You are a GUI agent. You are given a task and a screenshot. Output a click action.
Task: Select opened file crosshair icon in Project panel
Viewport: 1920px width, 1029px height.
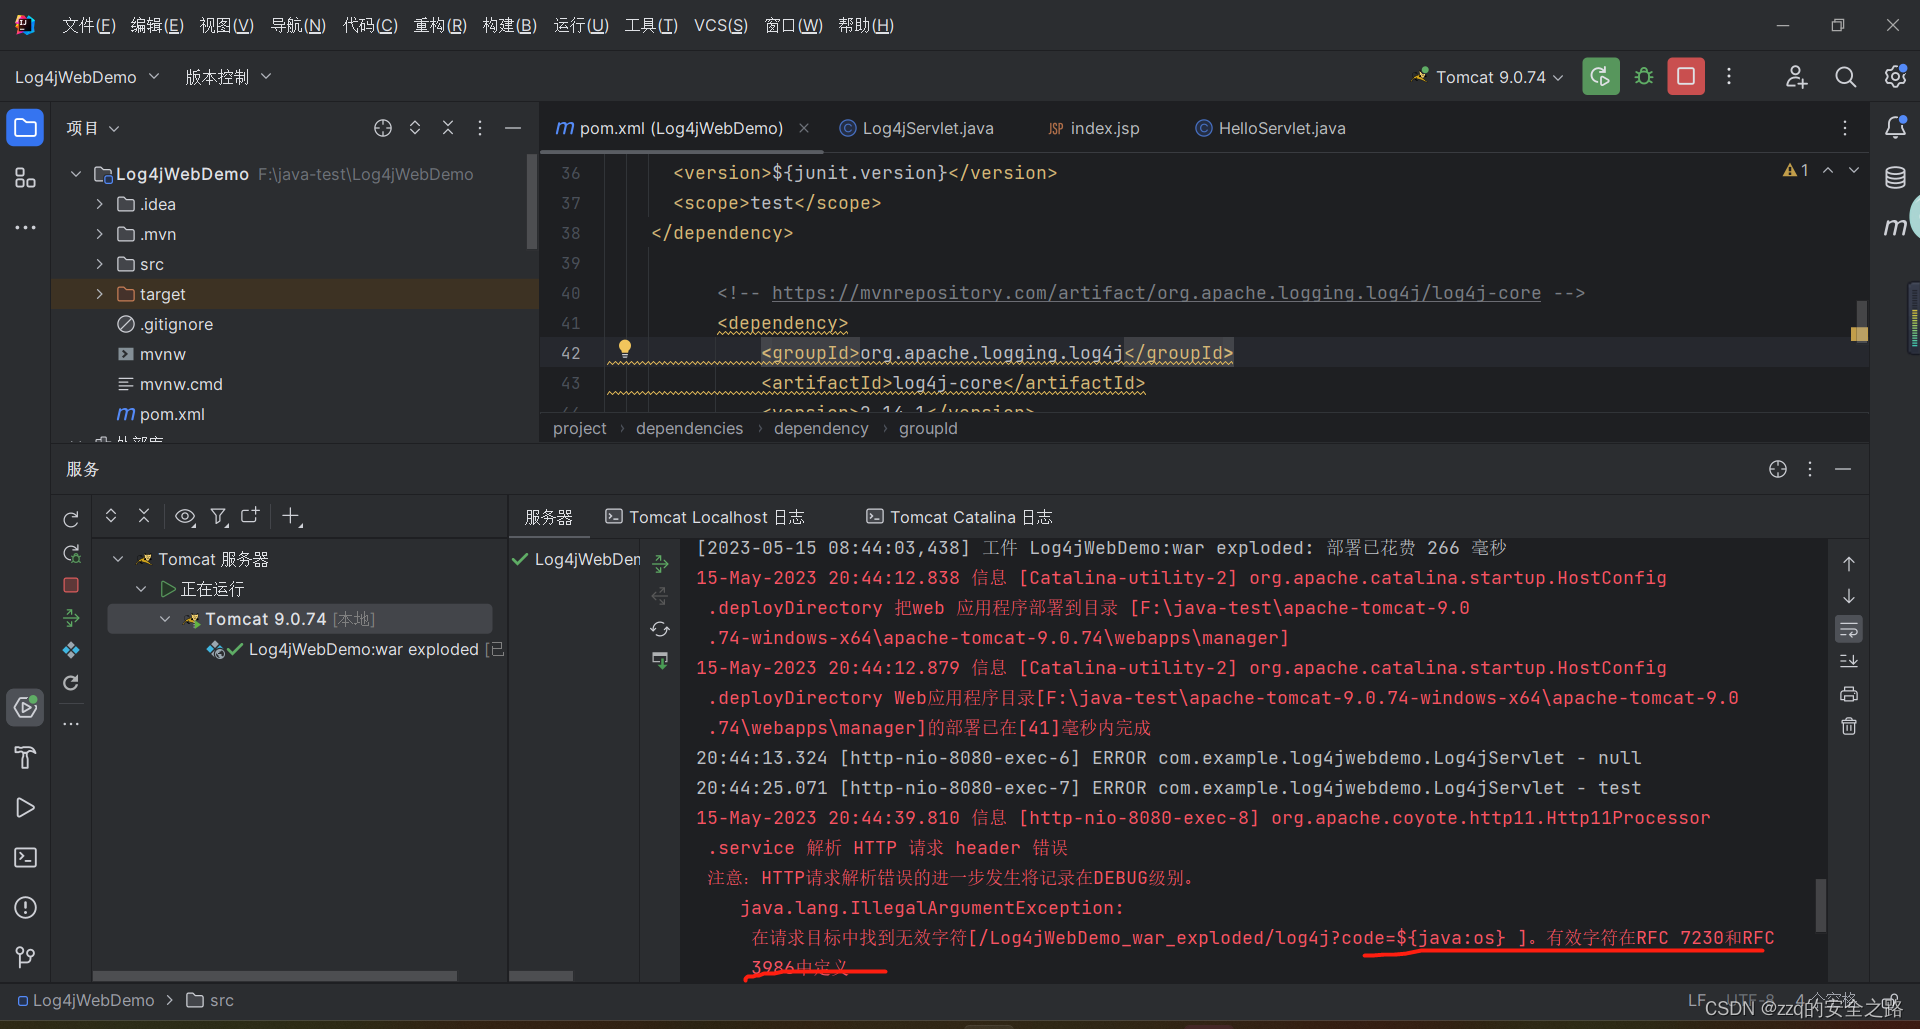click(x=383, y=128)
